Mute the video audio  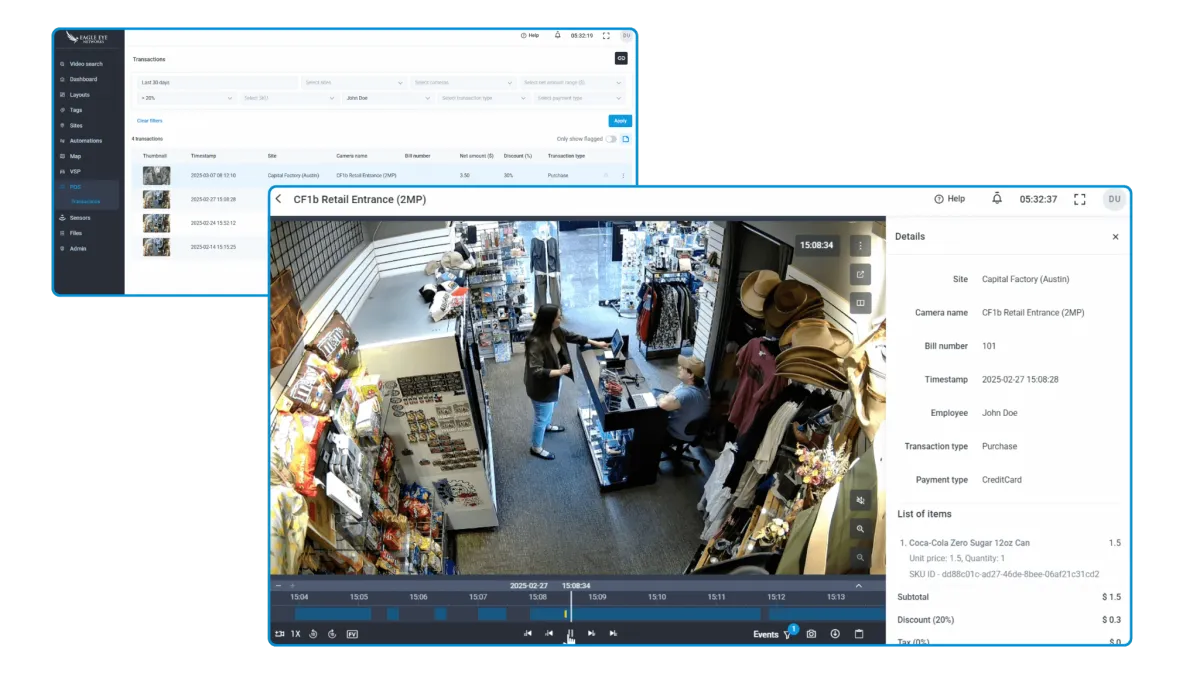861,500
